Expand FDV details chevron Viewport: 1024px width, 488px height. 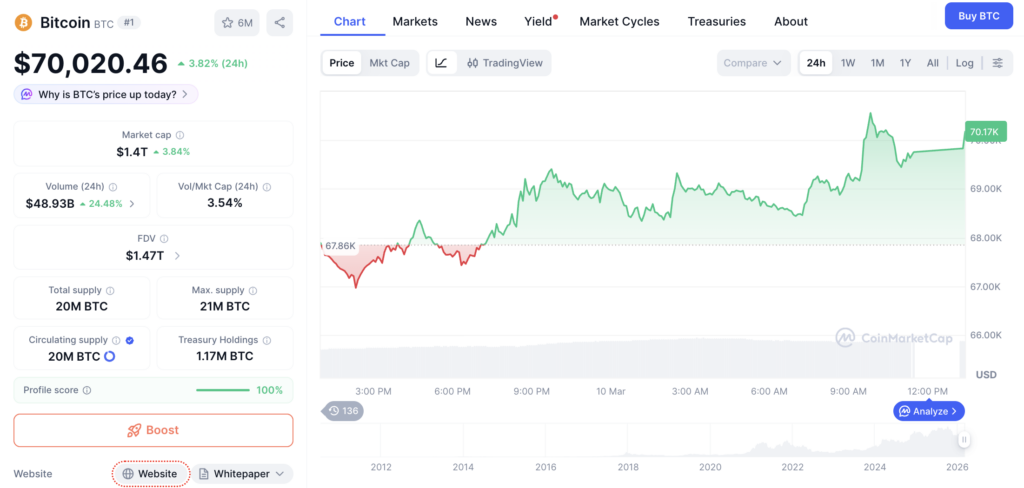pos(177,255)
